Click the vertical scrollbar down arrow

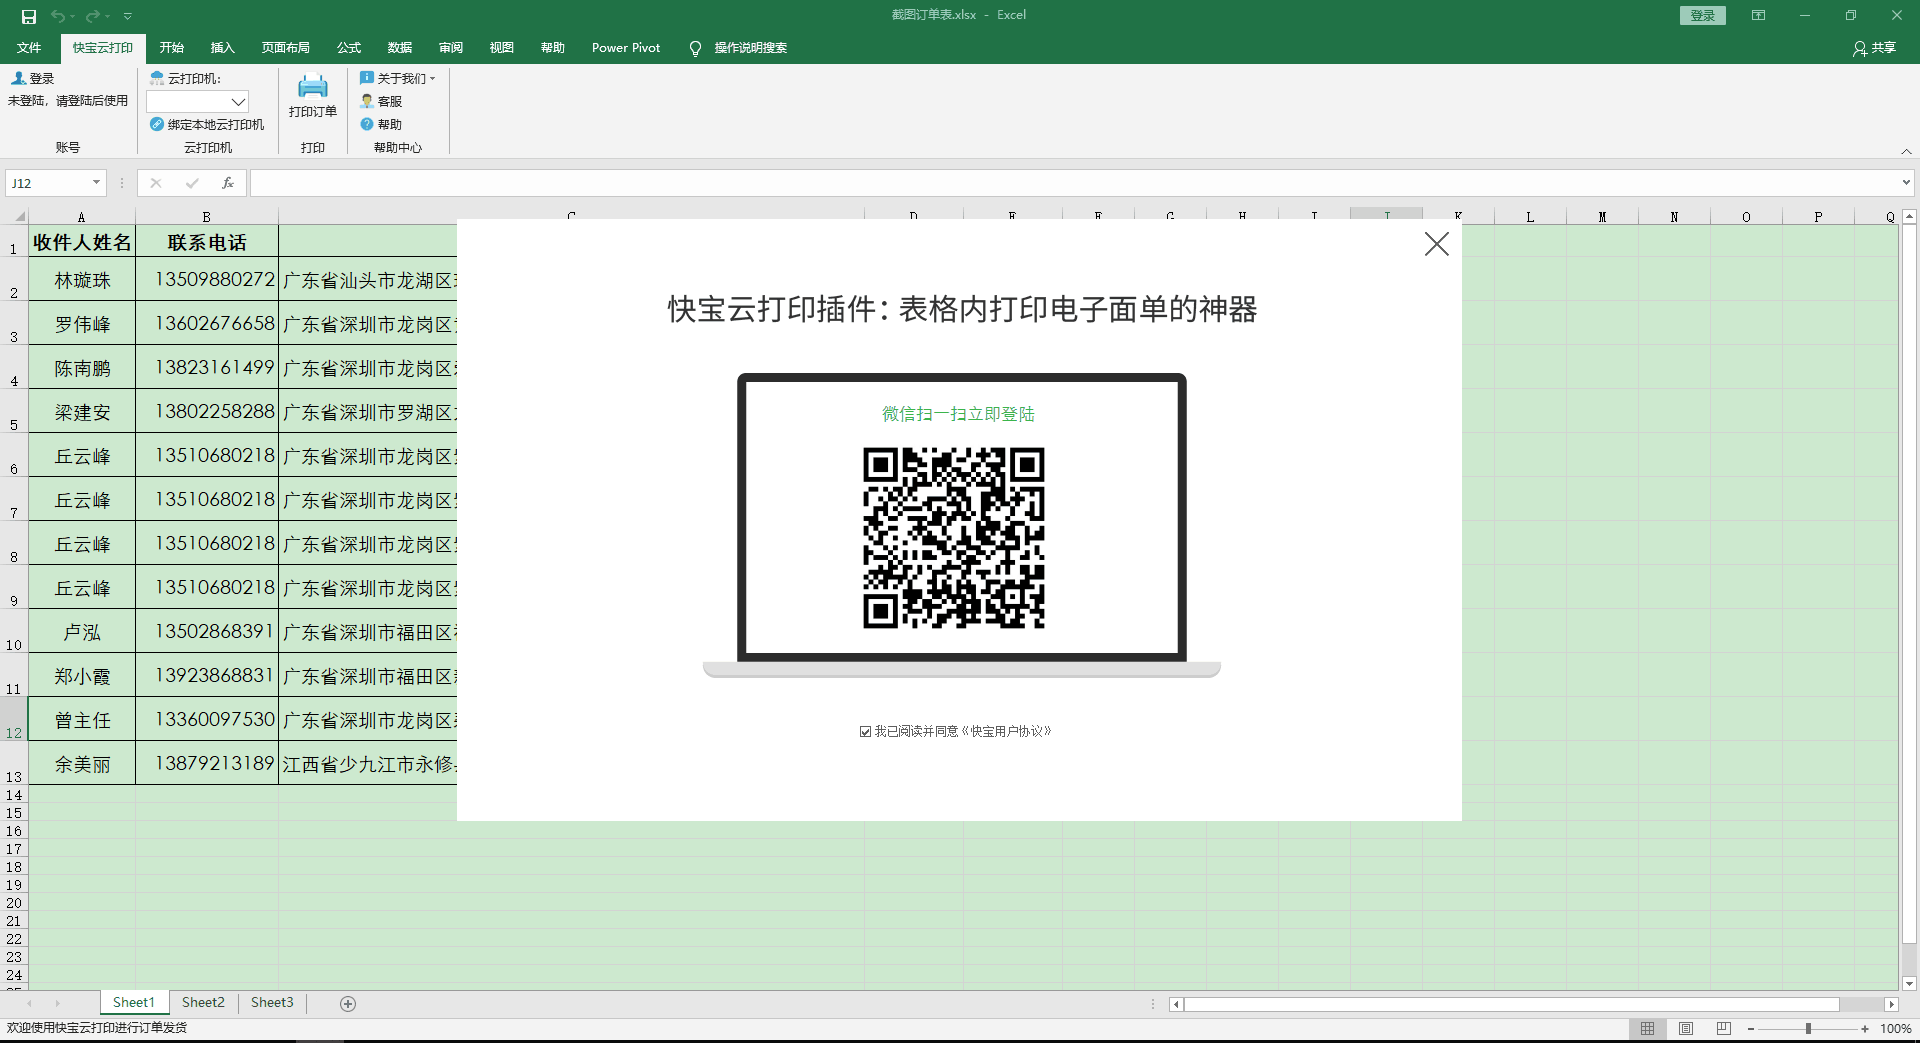1909,984
